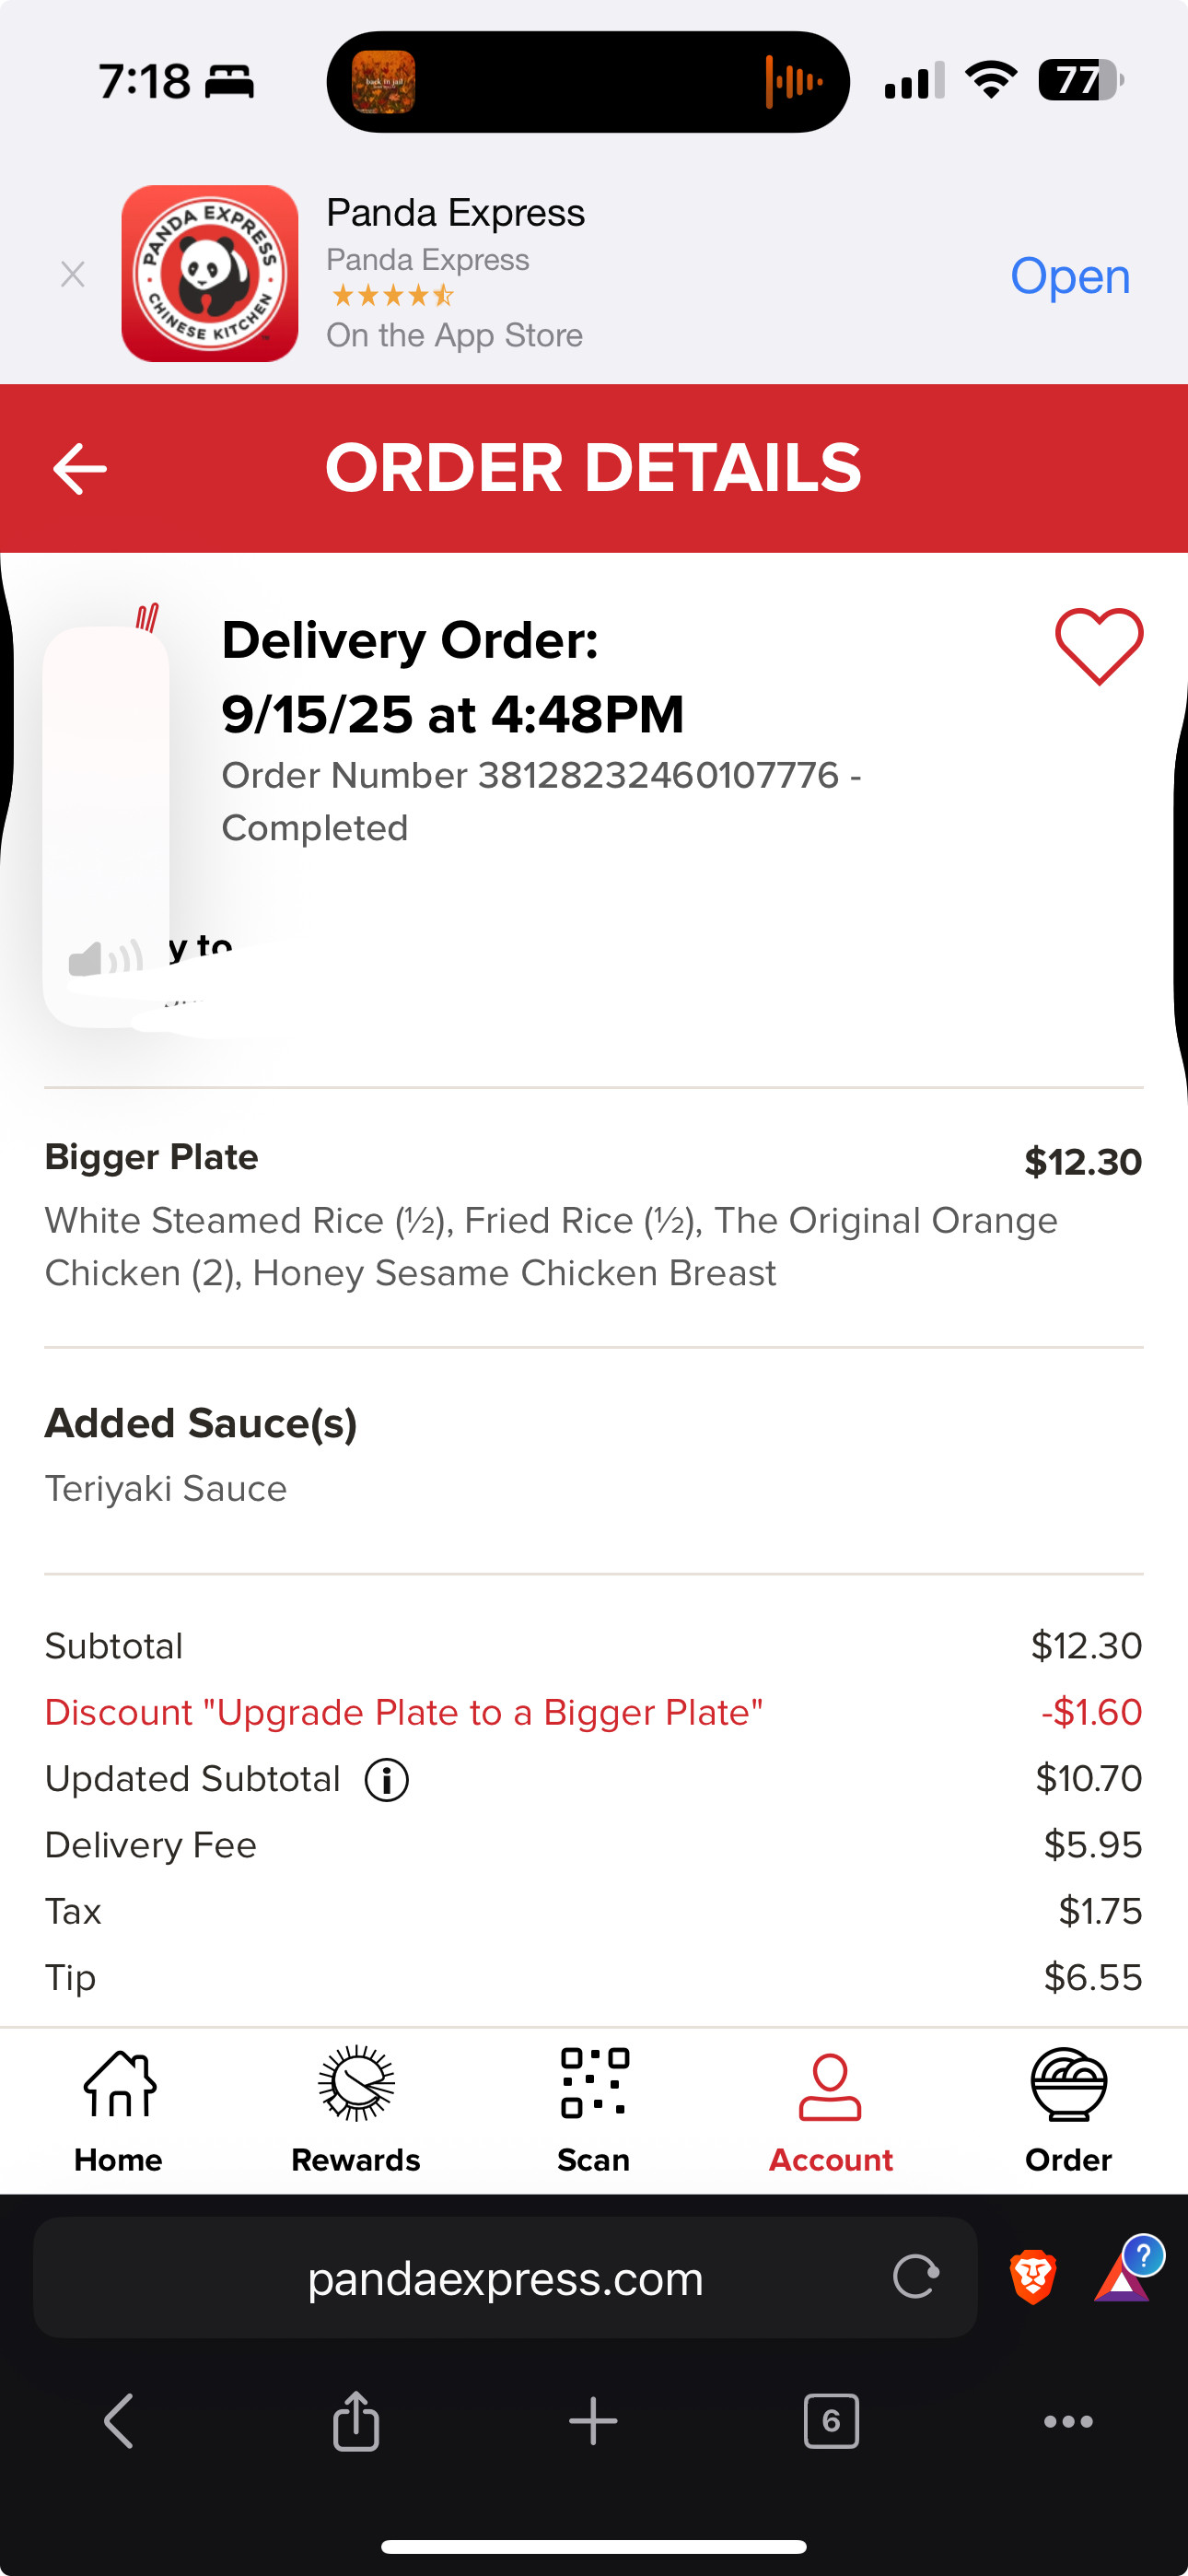Dismiss the Panda Express app banner
Screen dimensions: 1188x2576
click(x=73, y=274)
